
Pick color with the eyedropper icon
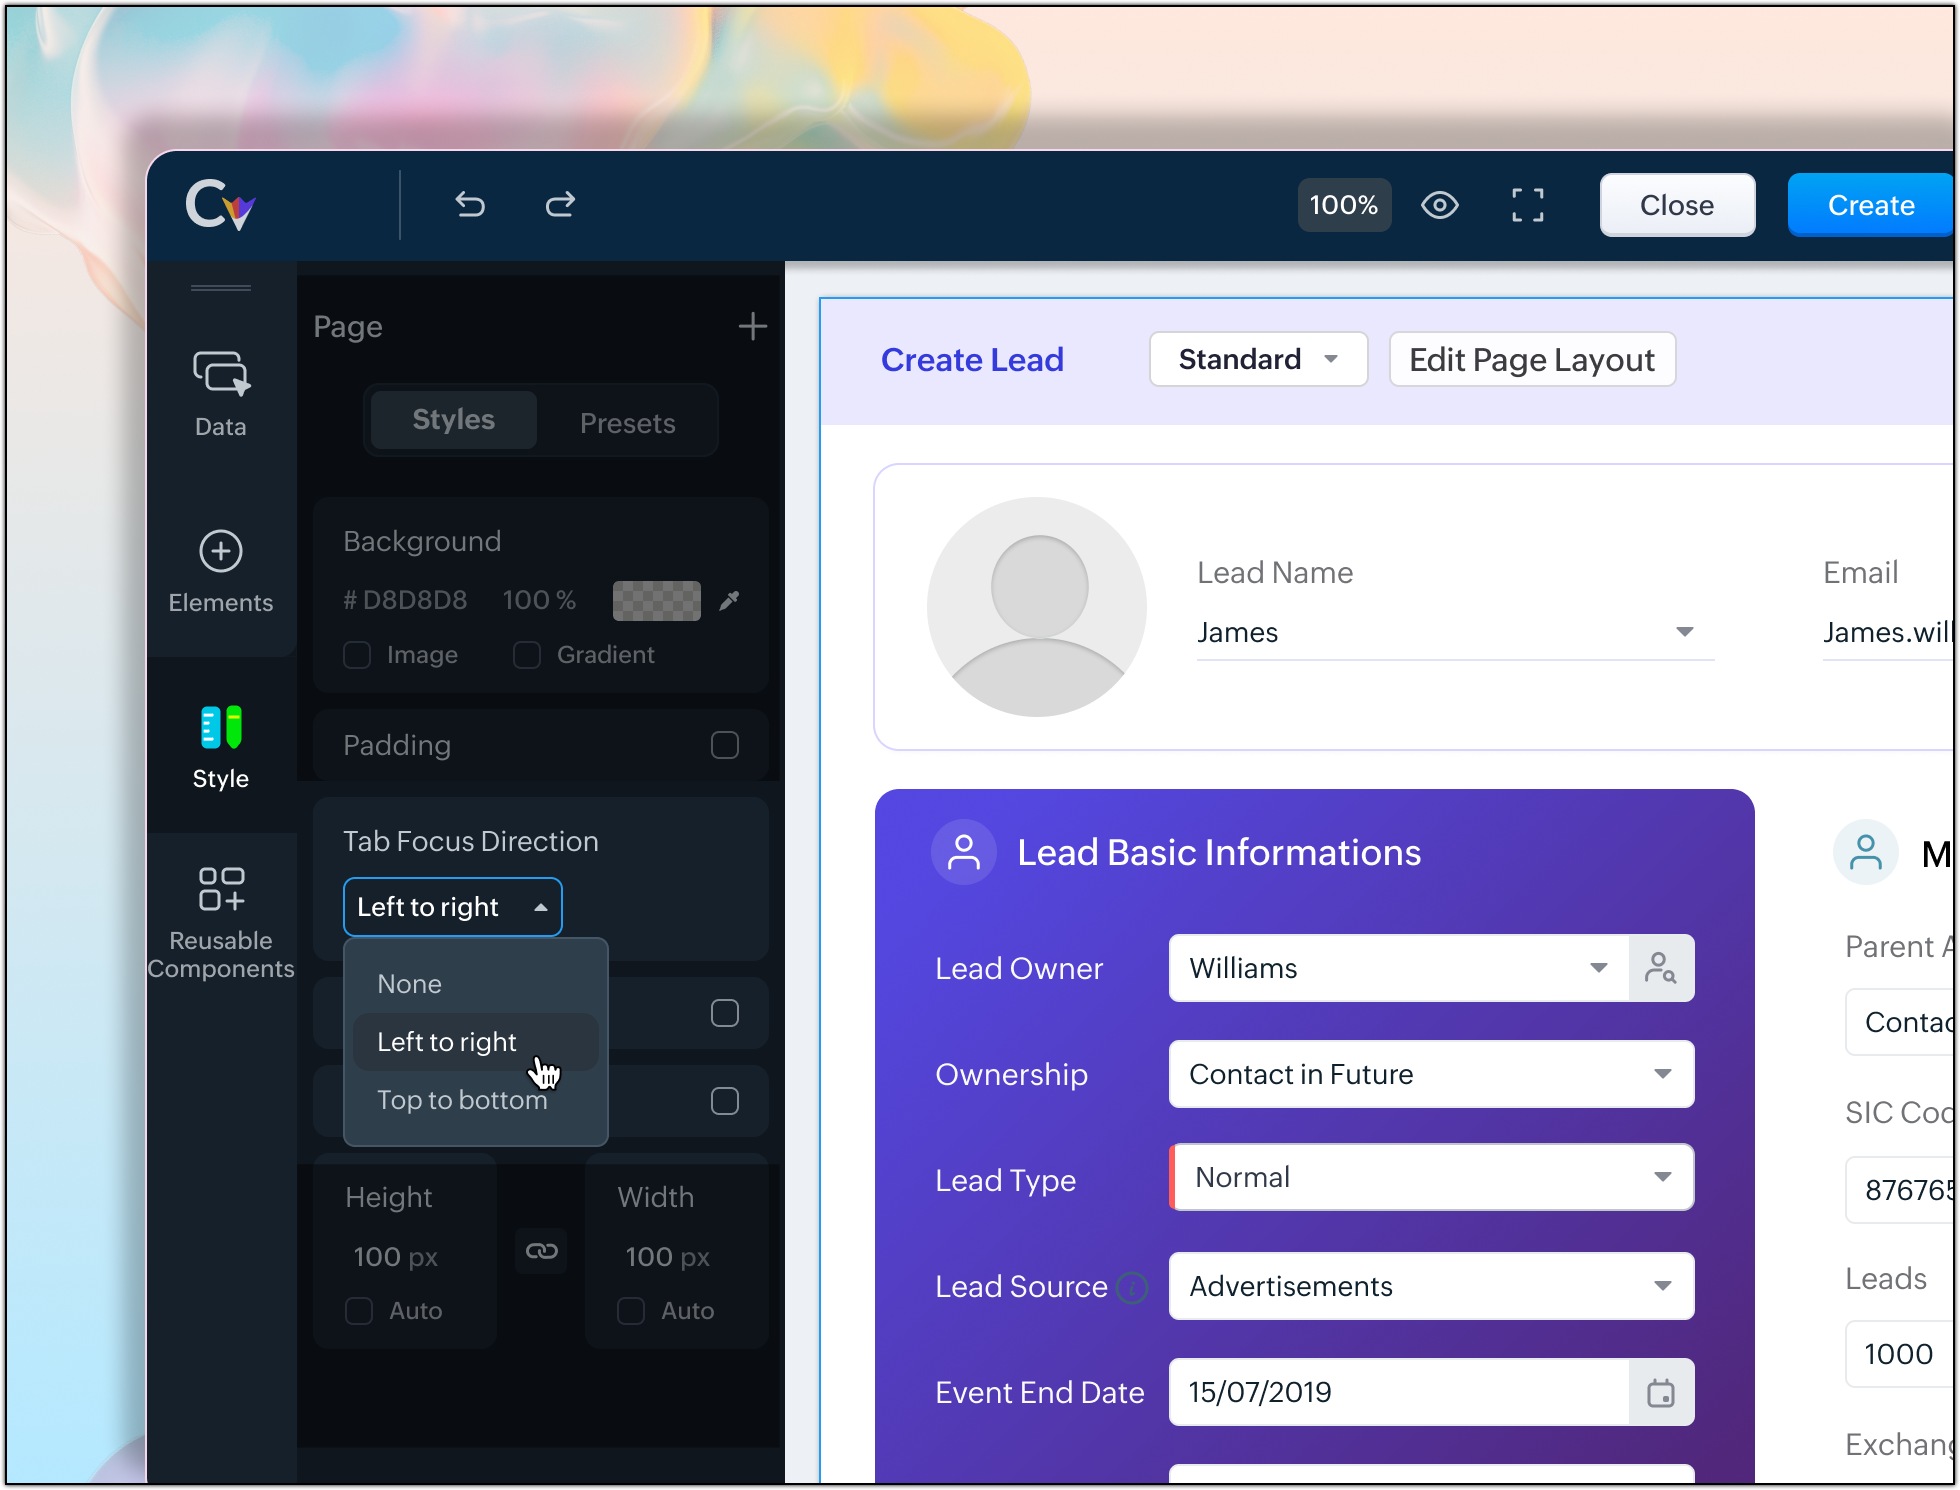click(730, 600)
